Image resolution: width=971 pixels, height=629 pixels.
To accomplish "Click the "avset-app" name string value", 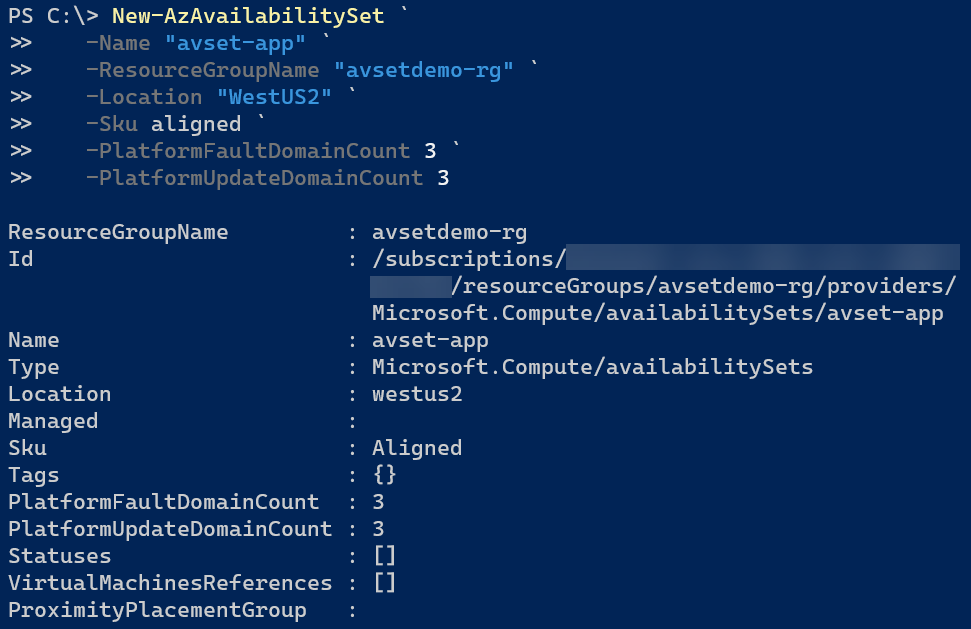I will (x=235, y=43).
